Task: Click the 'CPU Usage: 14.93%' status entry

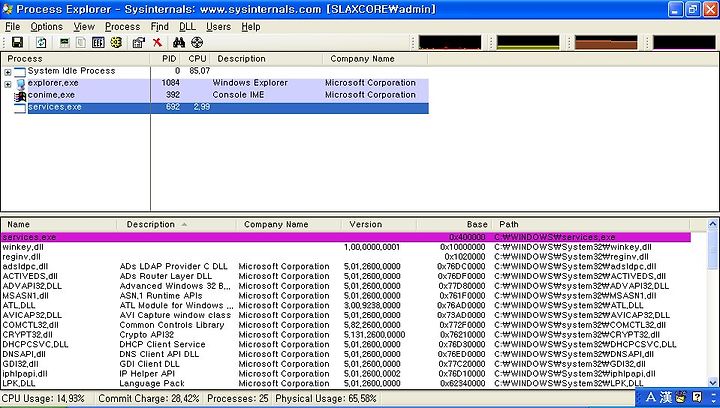Action: click(x=44, y=398)
